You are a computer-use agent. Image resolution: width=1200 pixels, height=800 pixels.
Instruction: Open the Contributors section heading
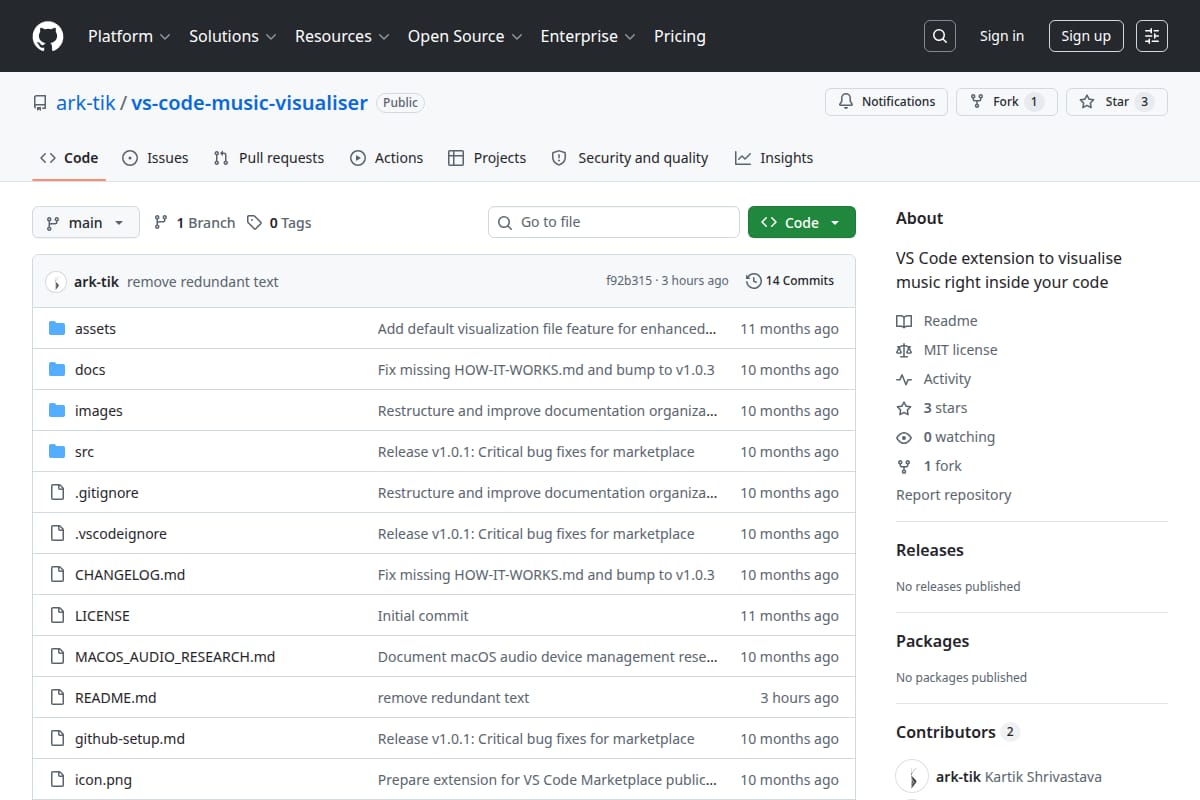click(x=956, y=732)
